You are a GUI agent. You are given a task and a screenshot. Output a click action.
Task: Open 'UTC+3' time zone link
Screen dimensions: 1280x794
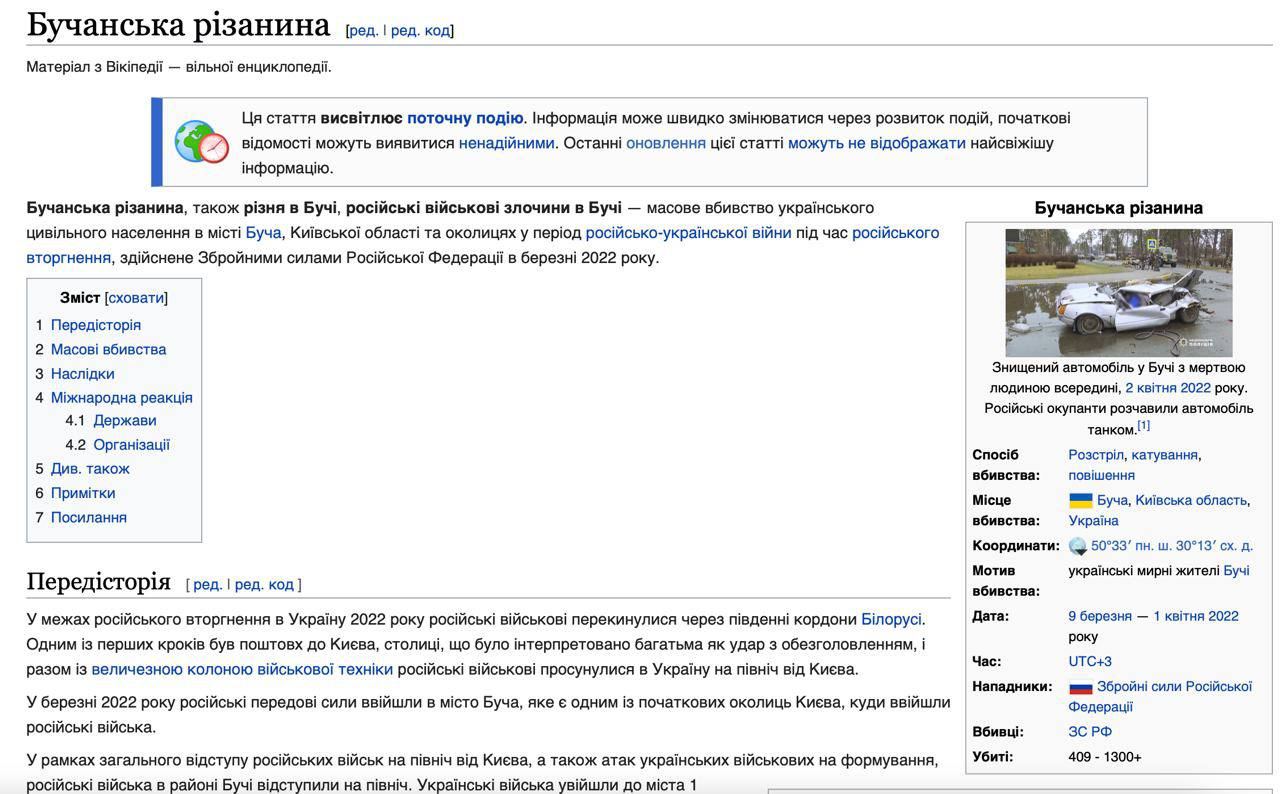pyautogui.click(x=1090, y=661)
